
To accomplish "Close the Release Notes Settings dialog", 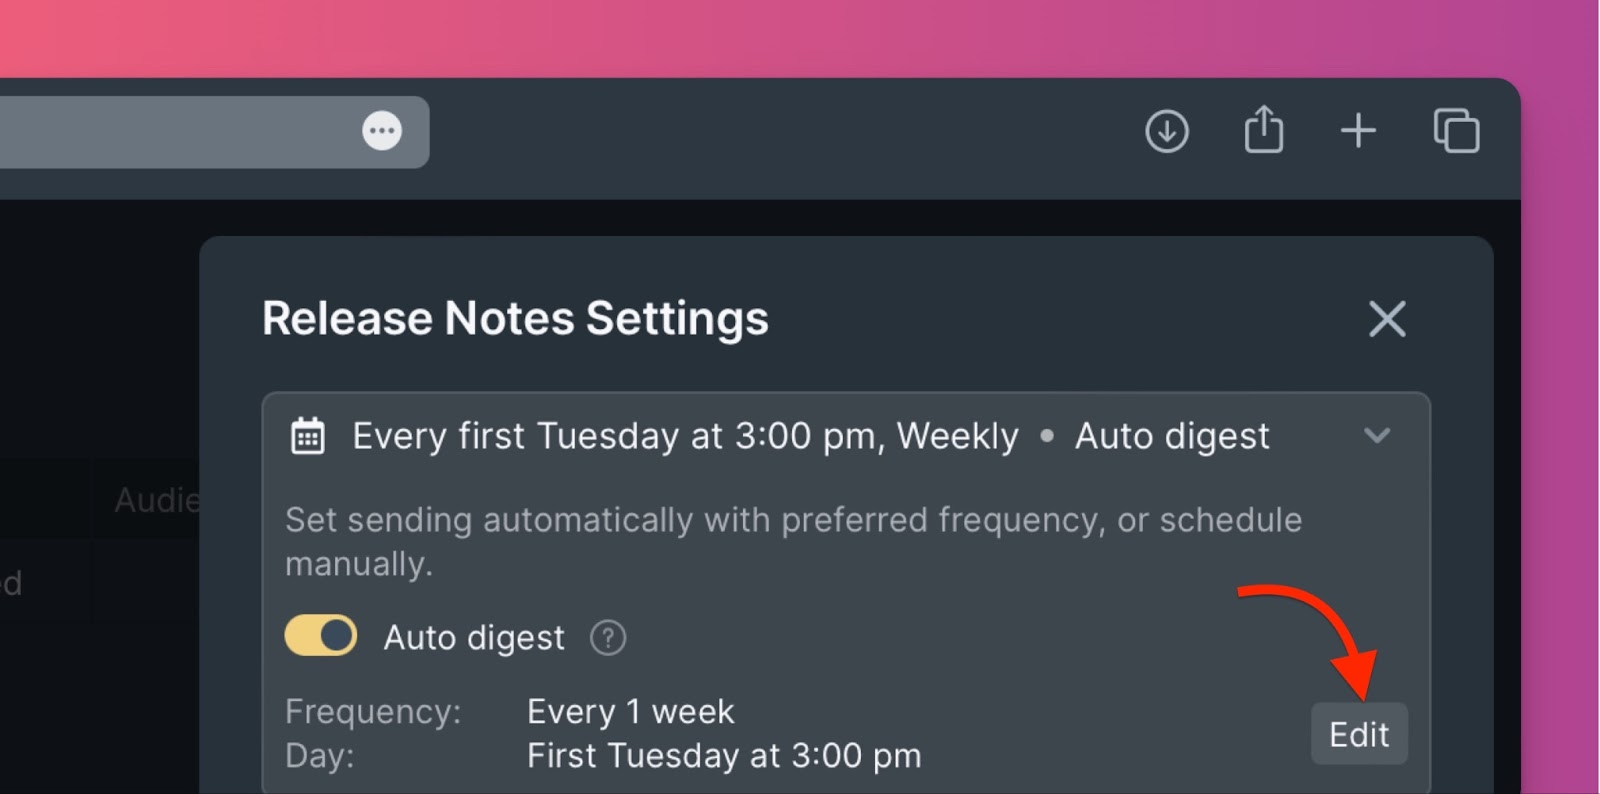I will (1387, 320).
